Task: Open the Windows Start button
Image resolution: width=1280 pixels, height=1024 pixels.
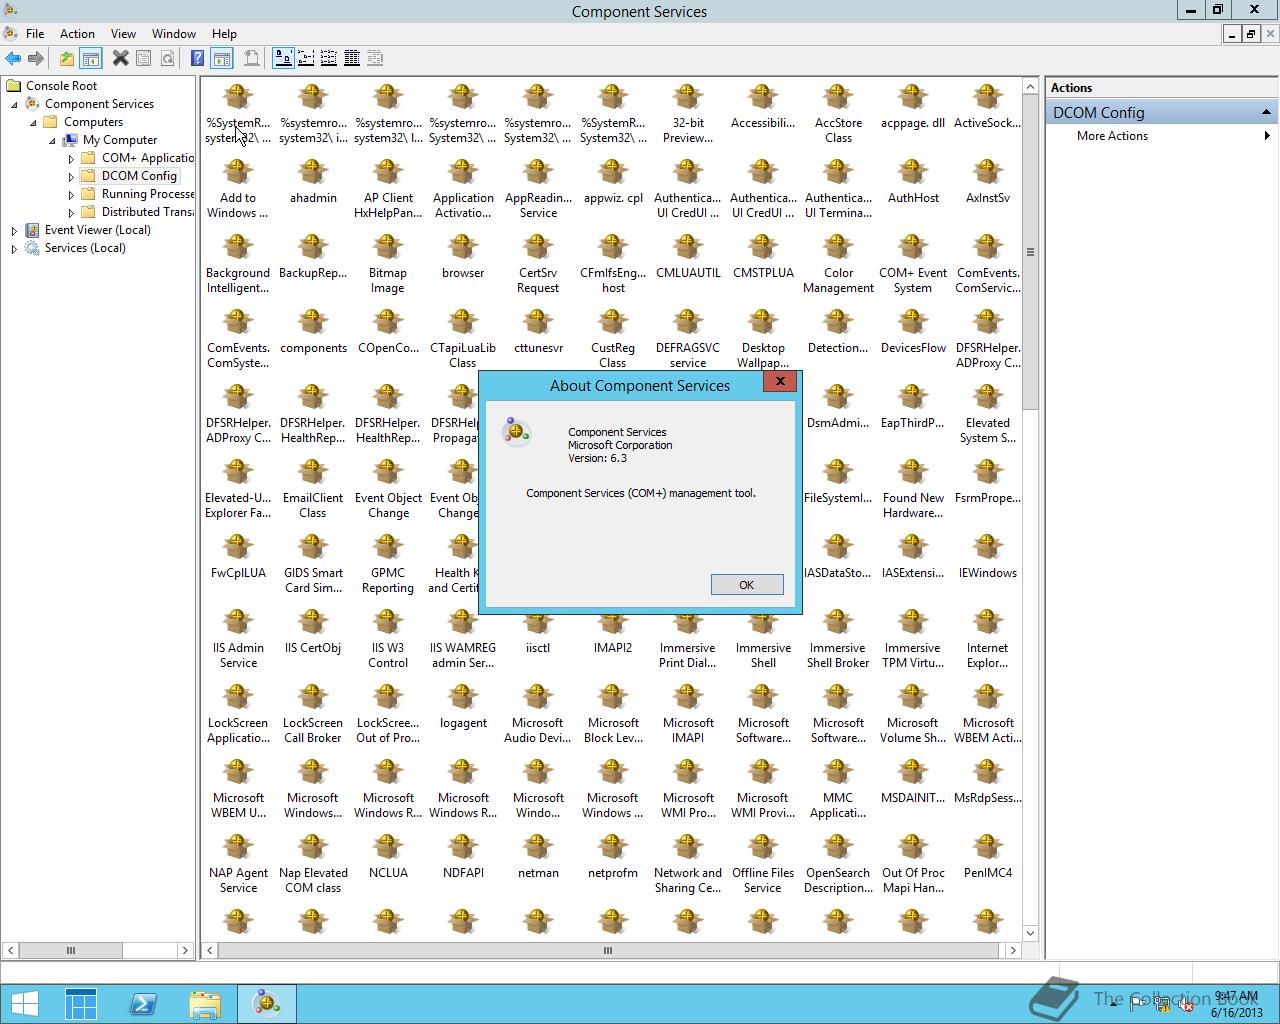Action: coord(25,1004)
